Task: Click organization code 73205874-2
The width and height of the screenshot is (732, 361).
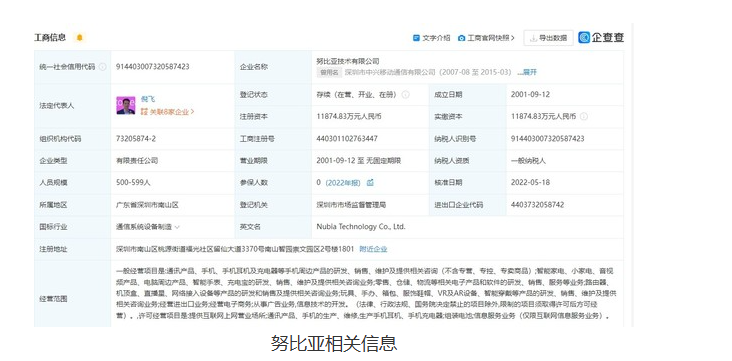Action: tap(136, 139)
